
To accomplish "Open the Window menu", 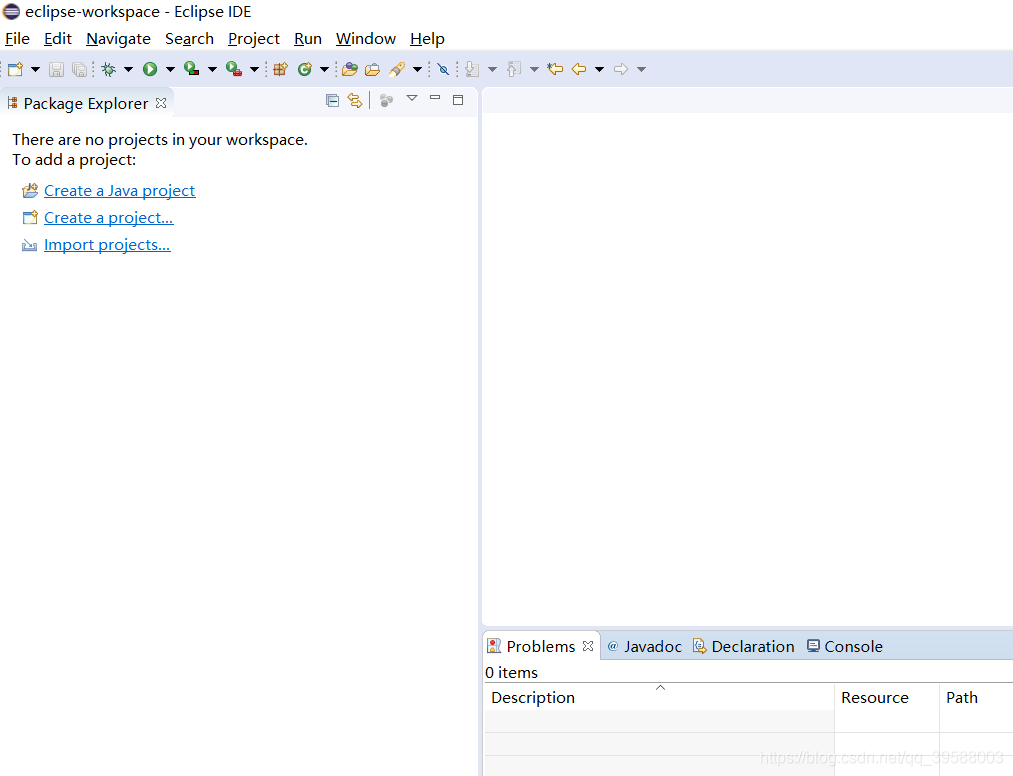I will pos(366,39).
